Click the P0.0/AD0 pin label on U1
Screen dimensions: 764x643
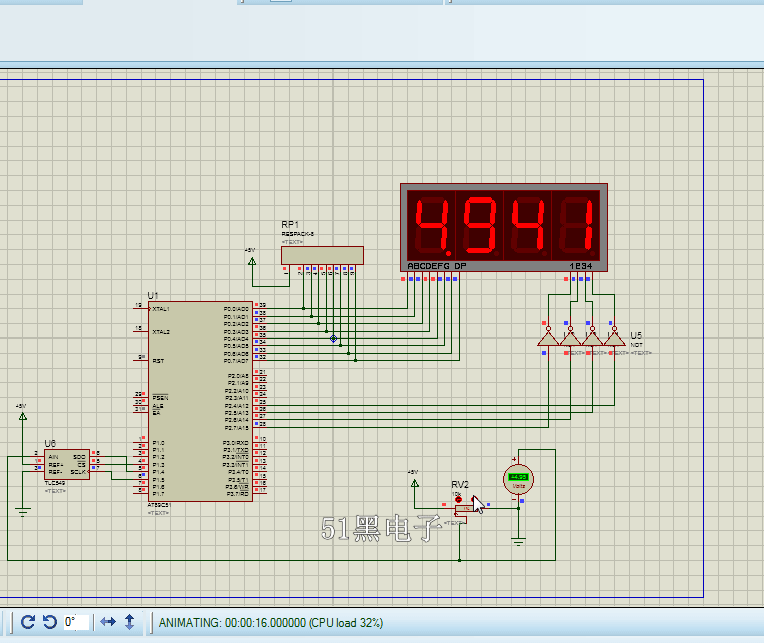pos(236,309)
